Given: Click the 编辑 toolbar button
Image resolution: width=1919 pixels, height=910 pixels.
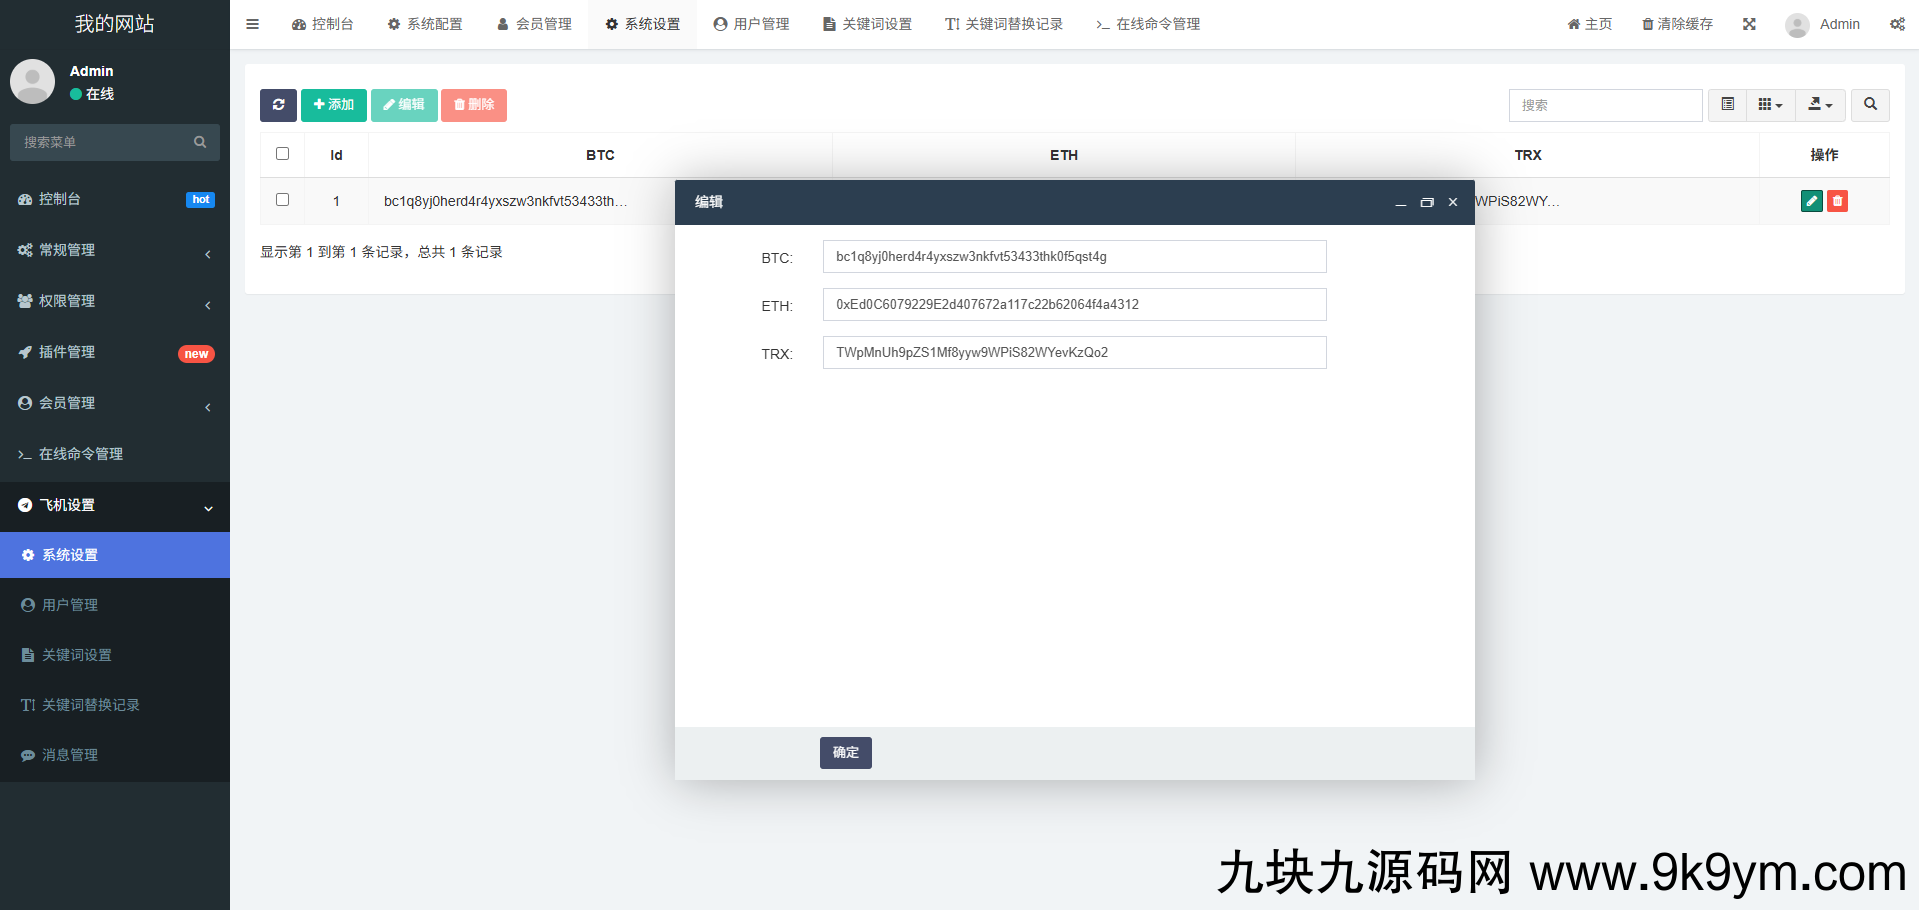Looking at the screenshot, I should pyautogui.click(x=404, y=105).
